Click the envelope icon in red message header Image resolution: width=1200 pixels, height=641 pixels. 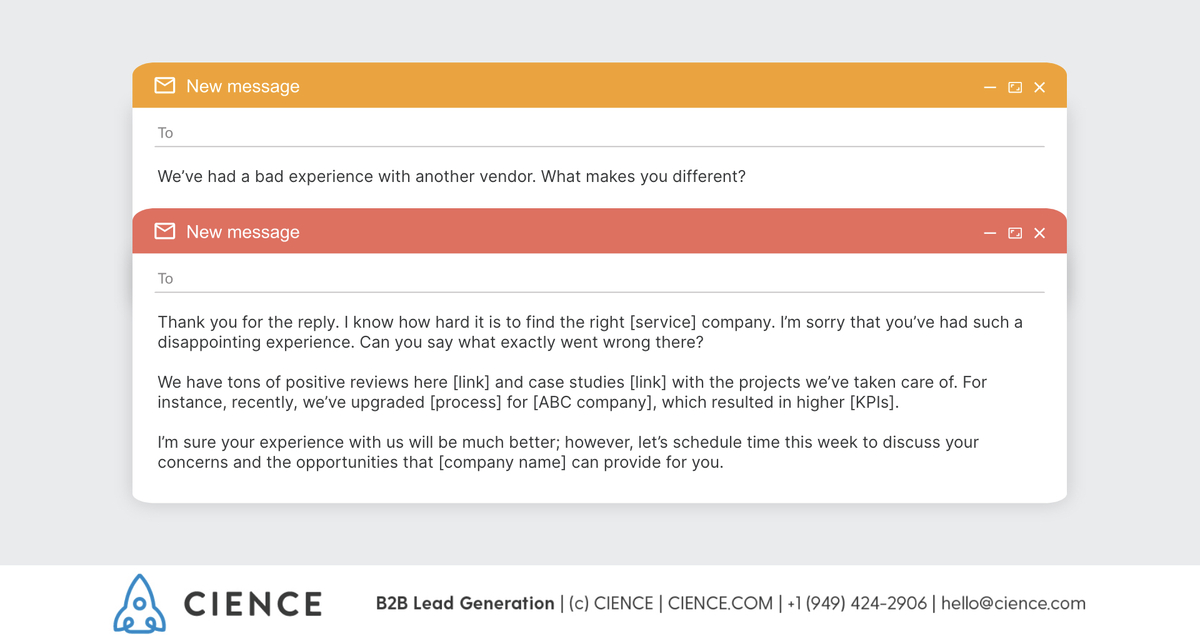pyautogui.click(x=165, y=232)
